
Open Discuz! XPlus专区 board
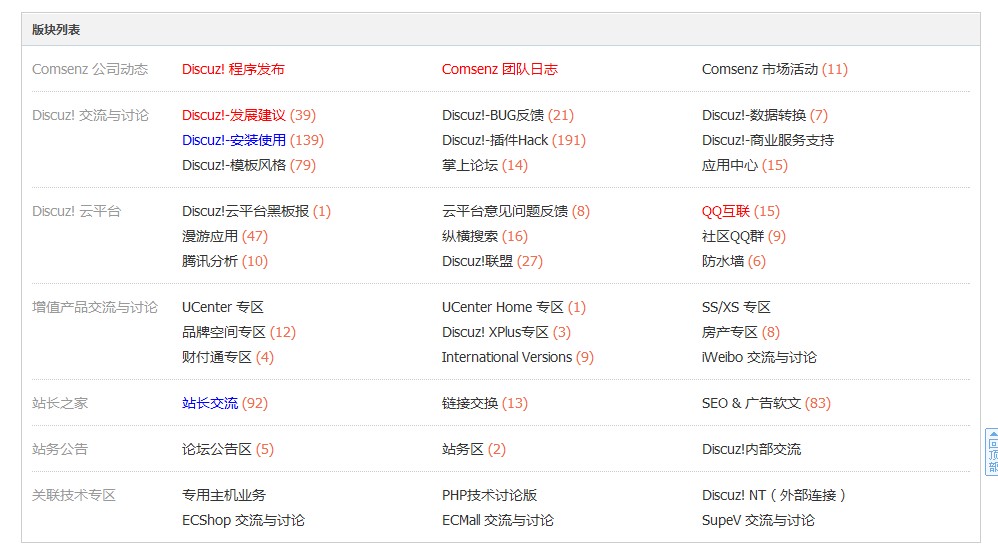tap(495, 332)
